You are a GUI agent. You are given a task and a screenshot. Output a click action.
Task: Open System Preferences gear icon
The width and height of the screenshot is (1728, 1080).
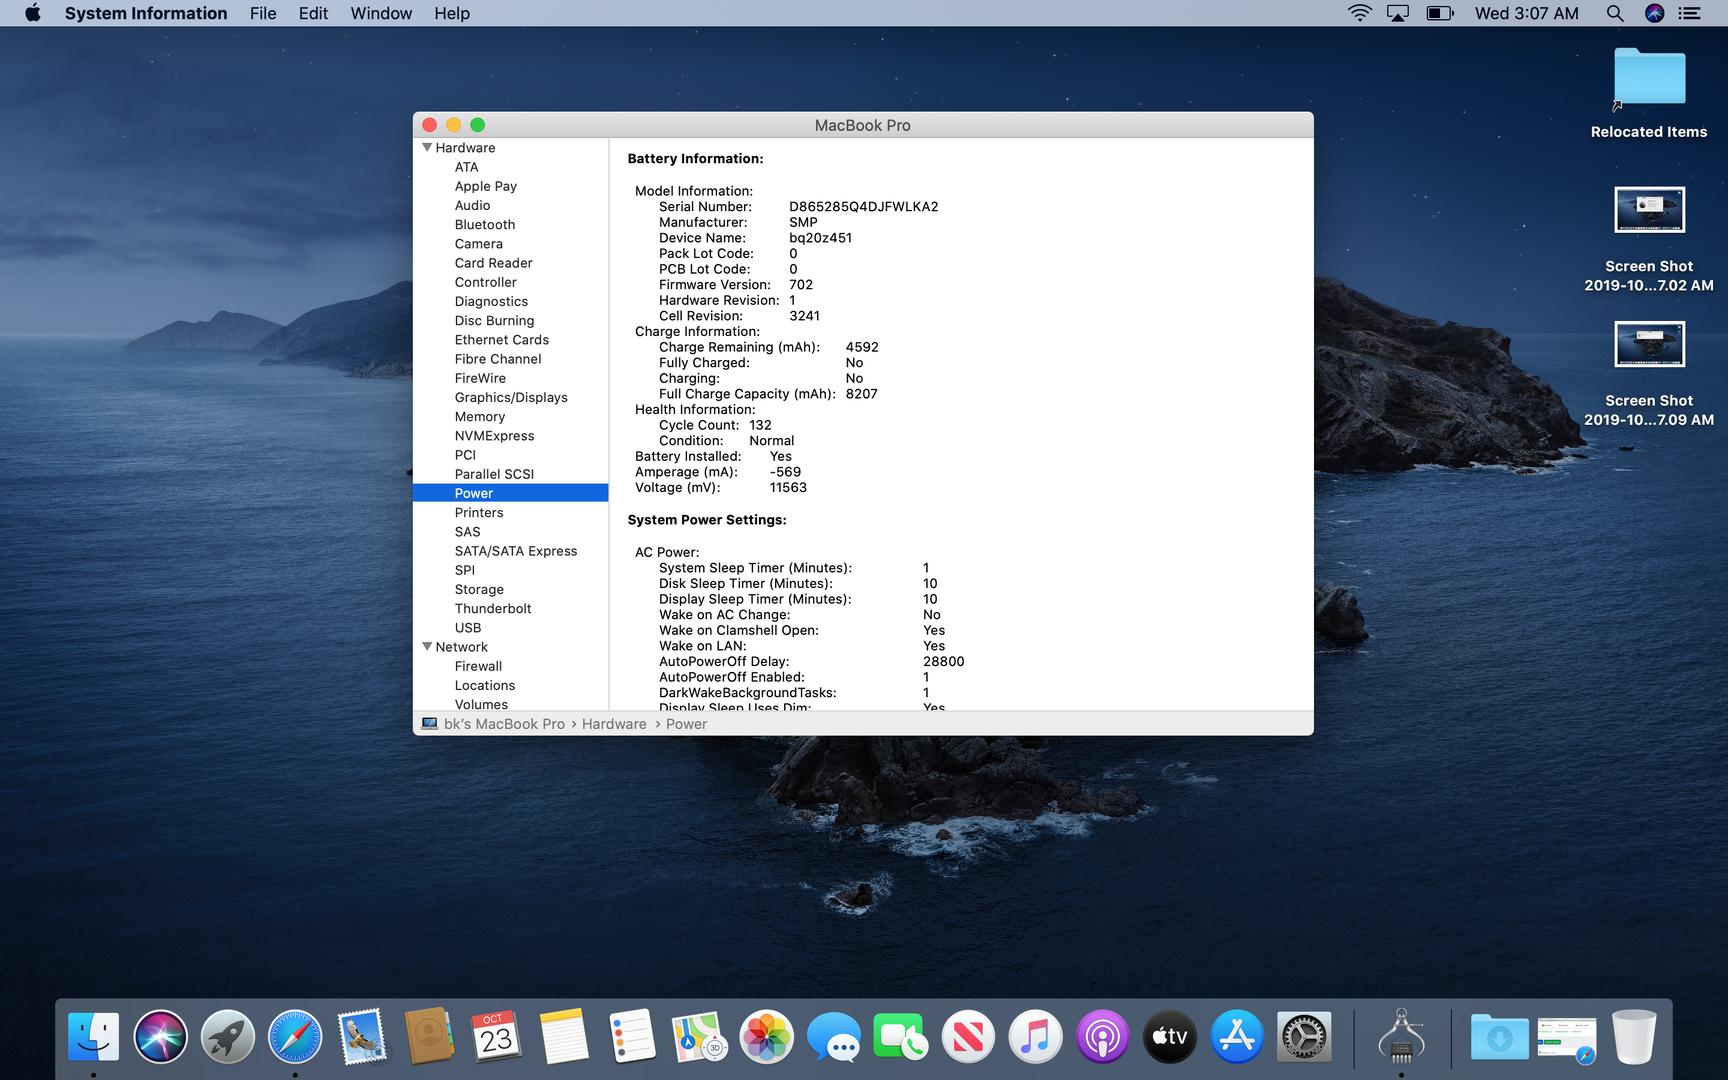[1304, 1037]
